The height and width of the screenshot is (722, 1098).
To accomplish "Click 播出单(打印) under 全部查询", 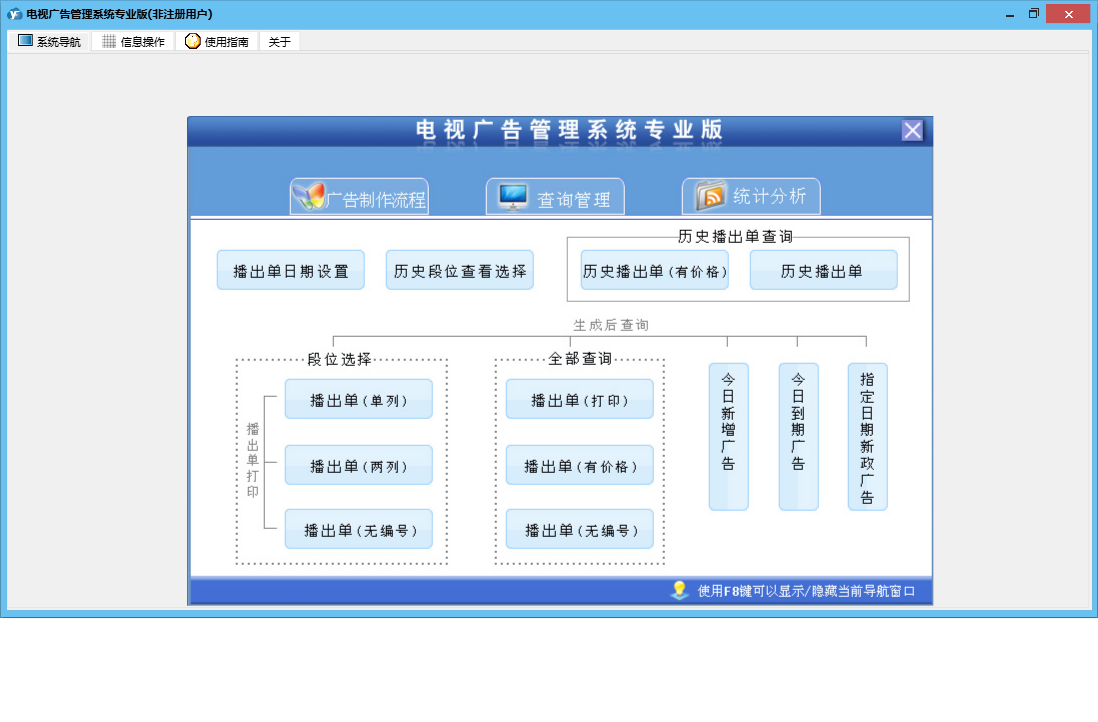I will click(x=580, y=399).
